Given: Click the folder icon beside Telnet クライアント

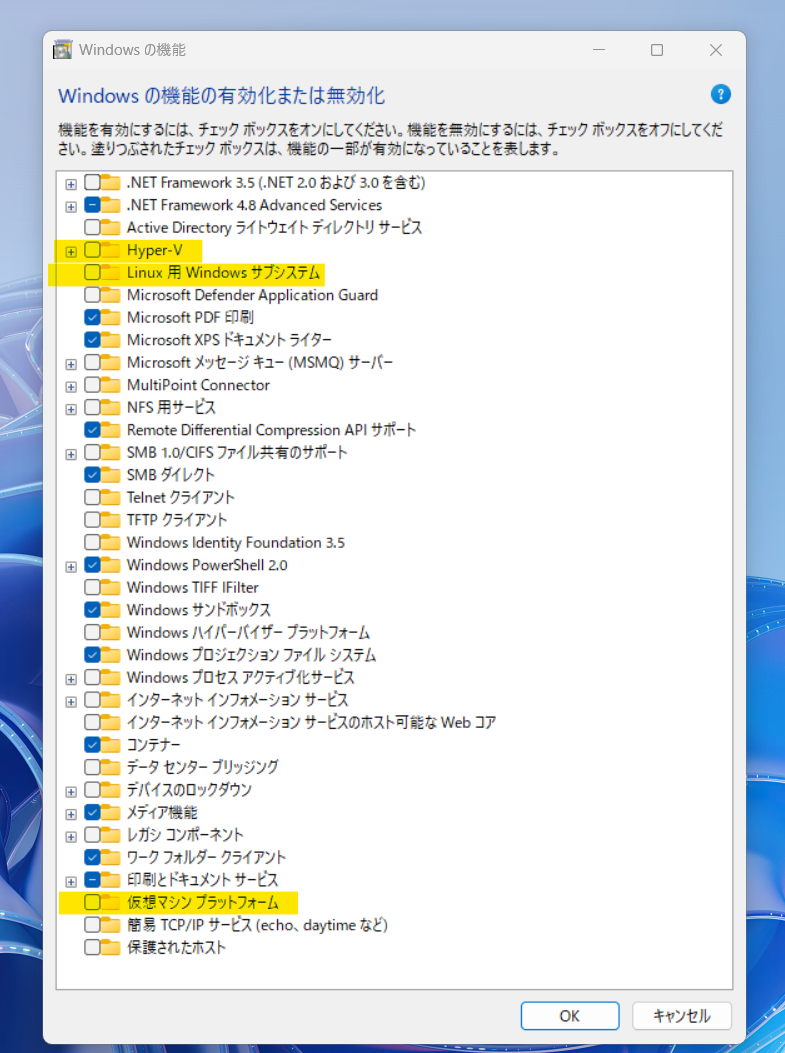Looking at the screenshot, I should coord(110,497).
